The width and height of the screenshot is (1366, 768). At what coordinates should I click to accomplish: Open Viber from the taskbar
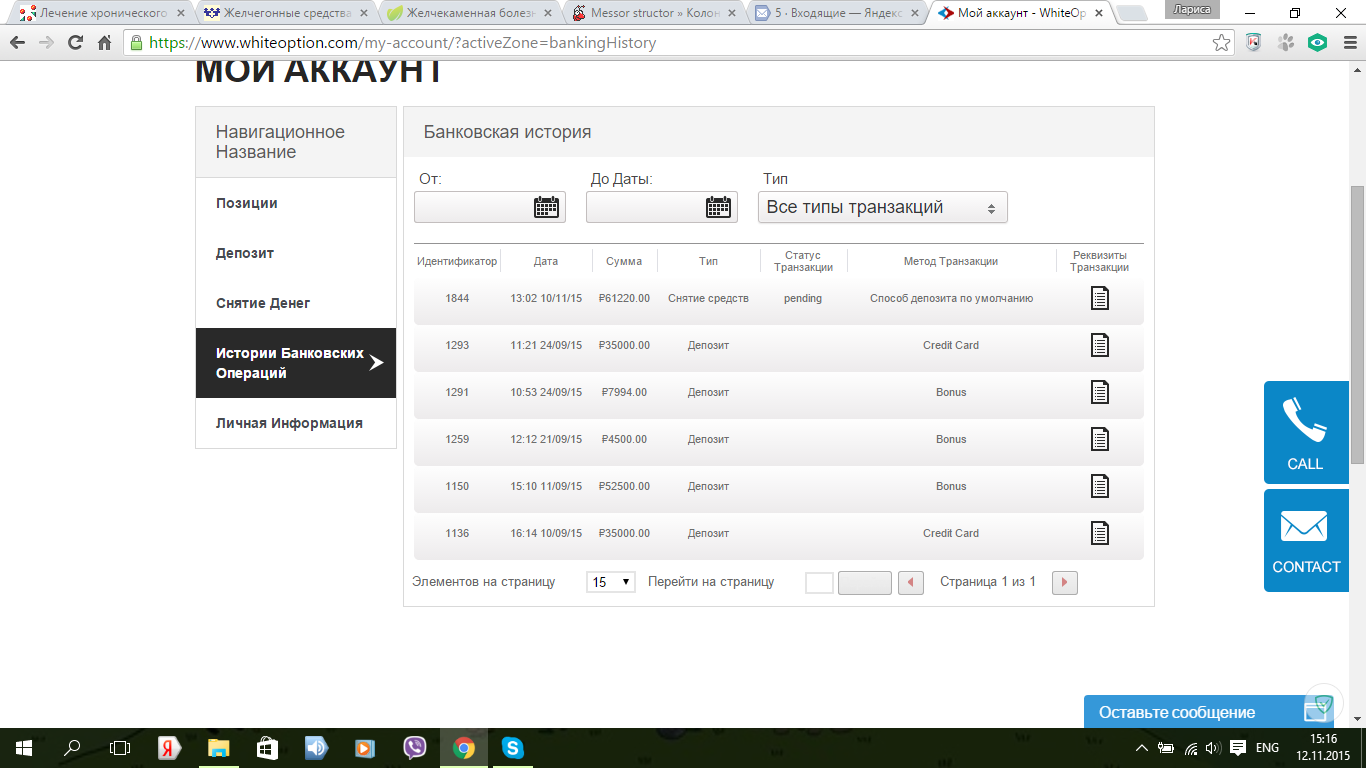[414, 748]
